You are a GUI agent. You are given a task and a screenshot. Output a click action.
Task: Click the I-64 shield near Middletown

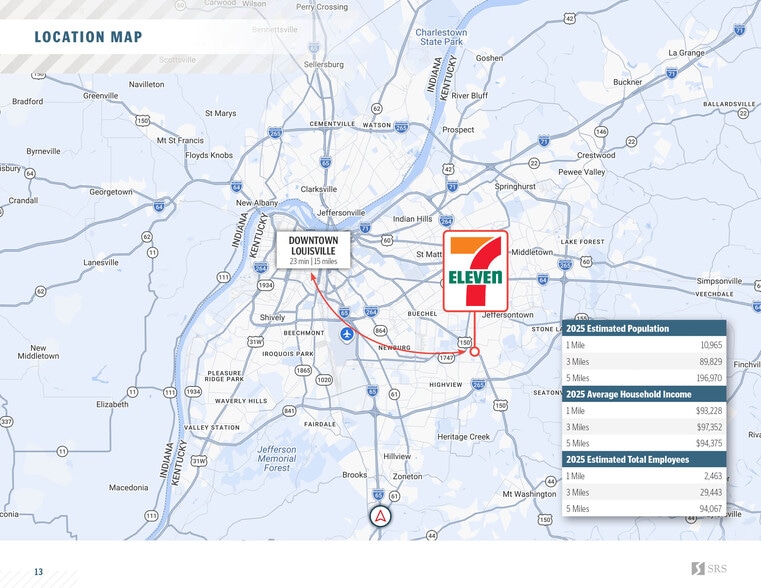coord(543,279)
